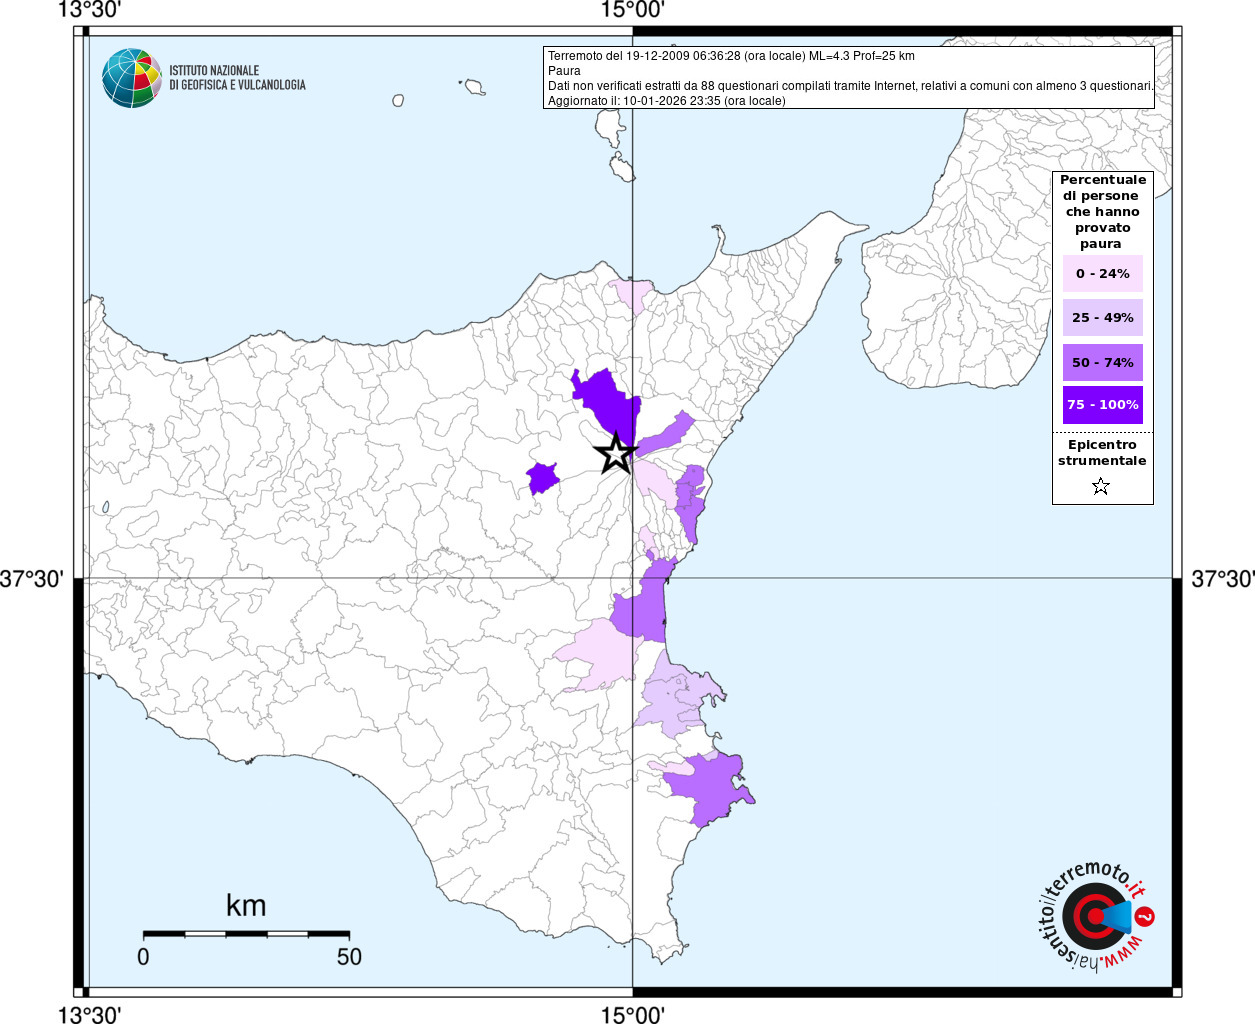Click the right 37°30' latitude label
Screen dimensions: 1255x1024
tap(1222, 579)
